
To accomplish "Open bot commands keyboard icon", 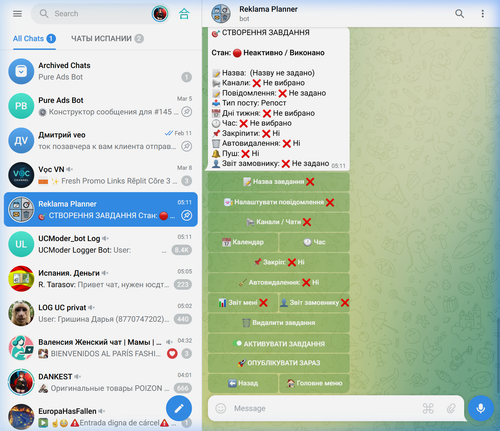I will pos(428,408).
